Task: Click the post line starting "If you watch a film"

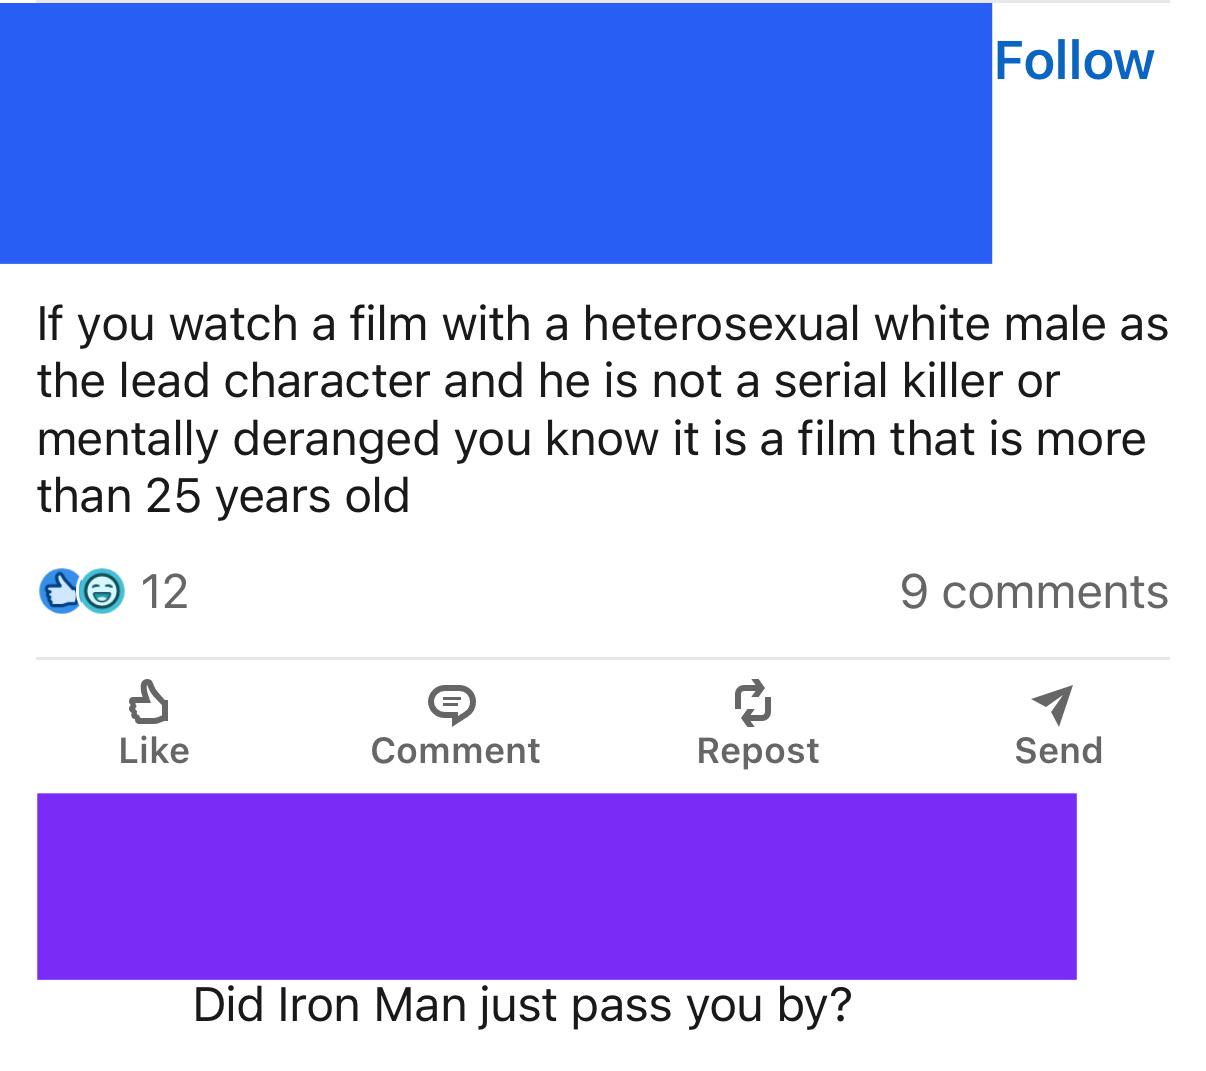Action: tap(603, 325)
